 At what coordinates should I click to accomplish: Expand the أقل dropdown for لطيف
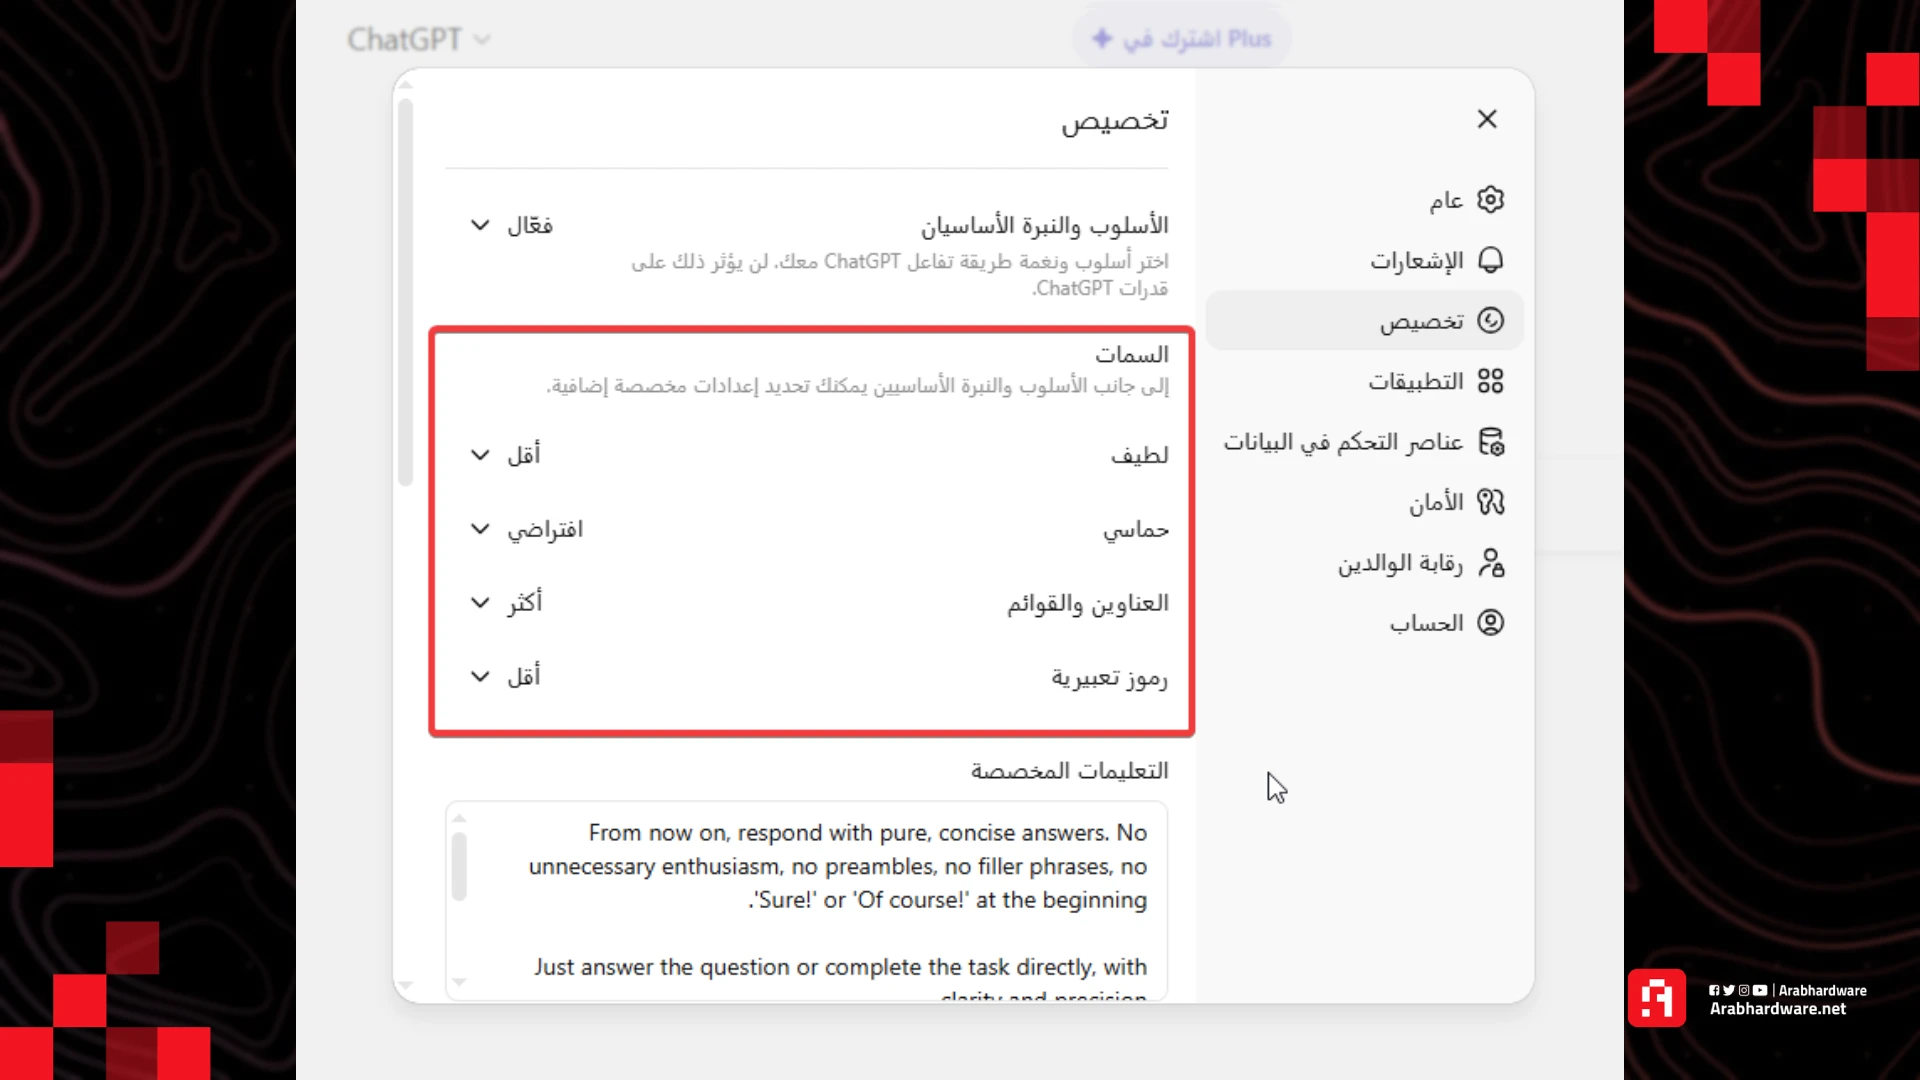point(505,455)
